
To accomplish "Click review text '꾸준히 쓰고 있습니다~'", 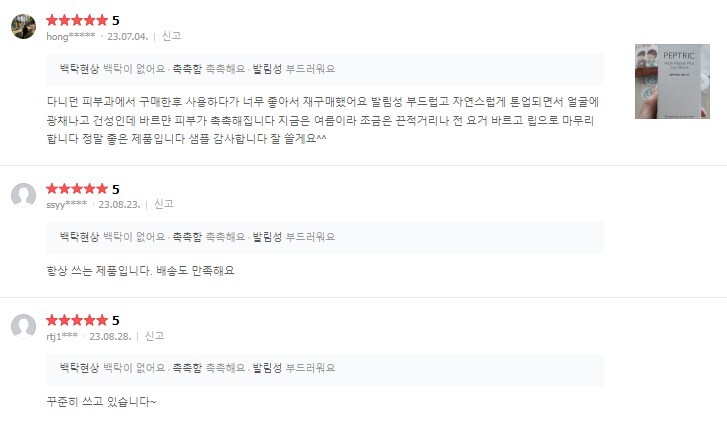I will (x=102, y=402).
